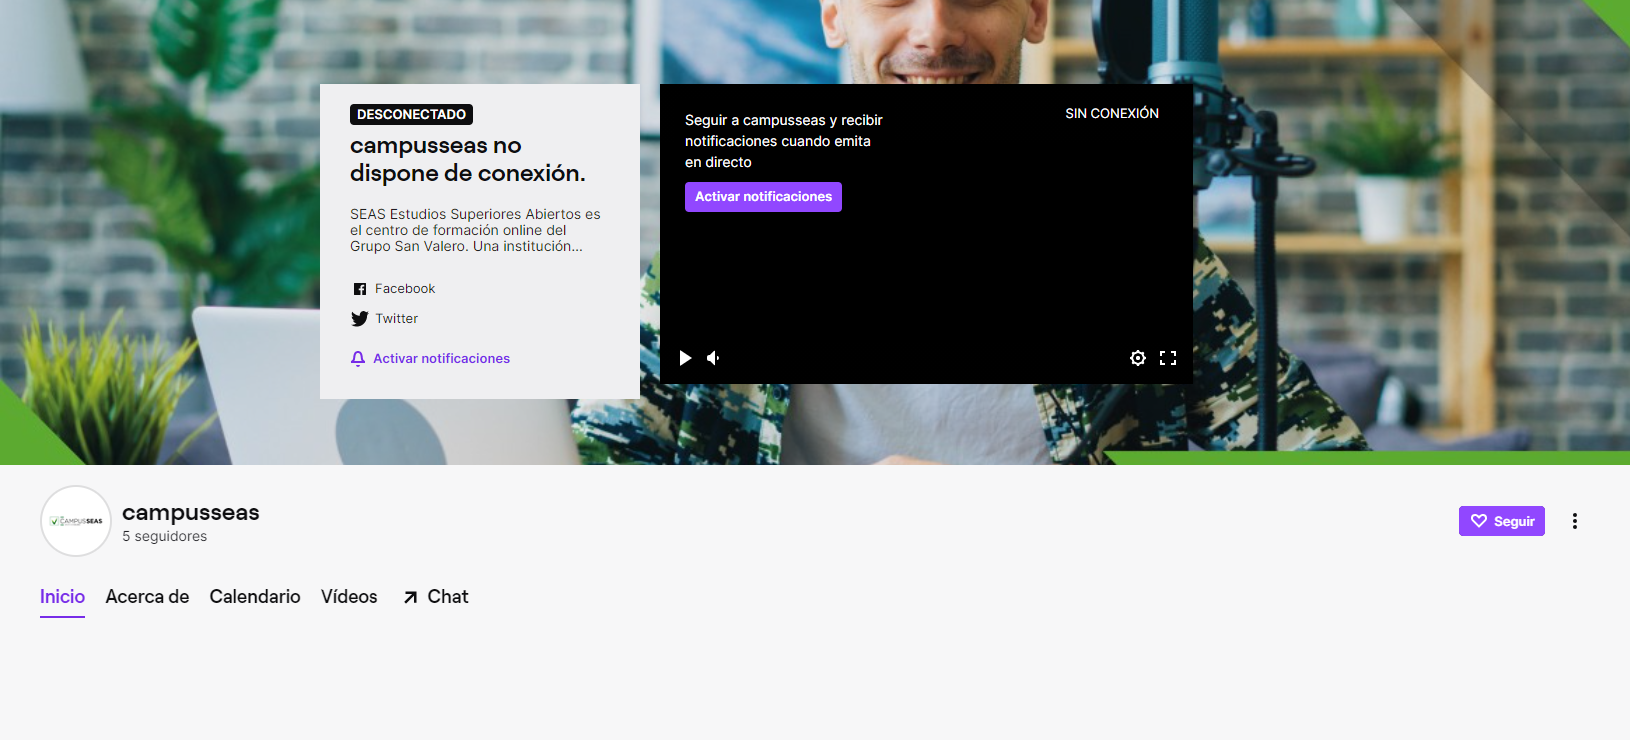Viewport: 1630px width, 740px height.
Task: Click the bell Activar notificaciones link
Action: 430,358
